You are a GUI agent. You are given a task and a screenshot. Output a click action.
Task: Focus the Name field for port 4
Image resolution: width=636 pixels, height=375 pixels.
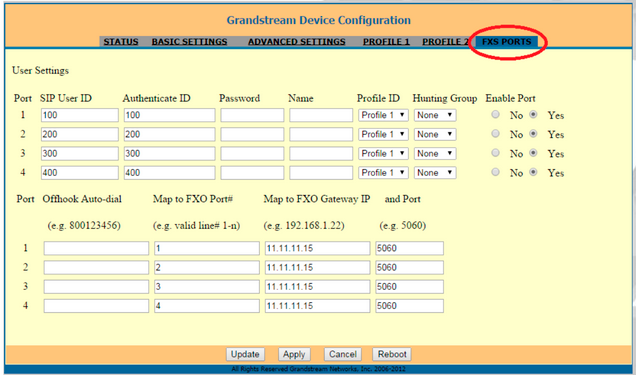pyautogui.click(x=321, y=173)
